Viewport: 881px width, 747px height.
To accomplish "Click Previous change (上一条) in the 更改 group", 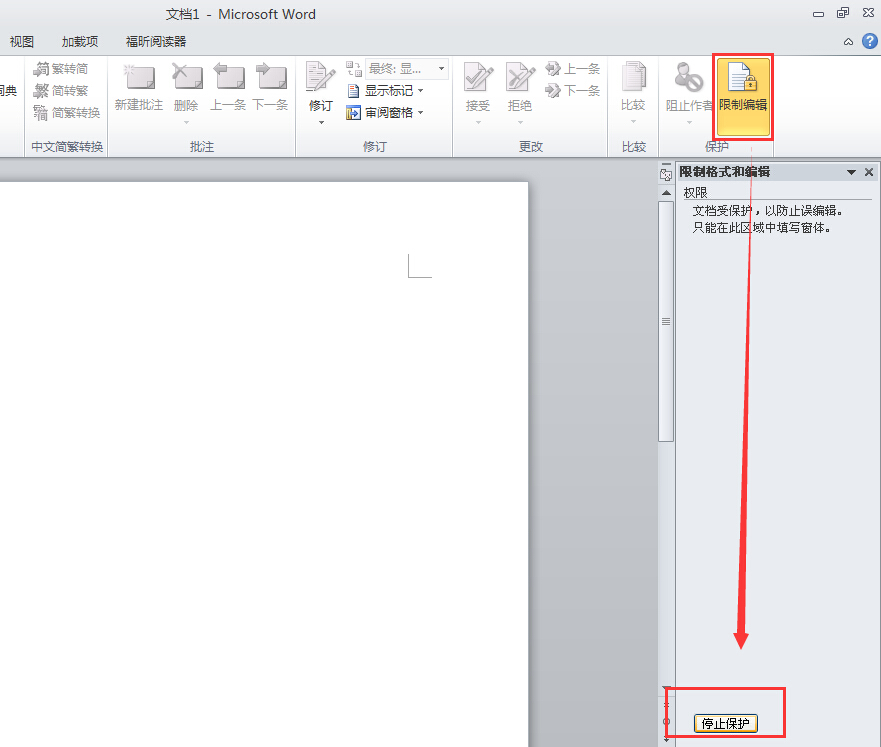I will tap(573, 69).
